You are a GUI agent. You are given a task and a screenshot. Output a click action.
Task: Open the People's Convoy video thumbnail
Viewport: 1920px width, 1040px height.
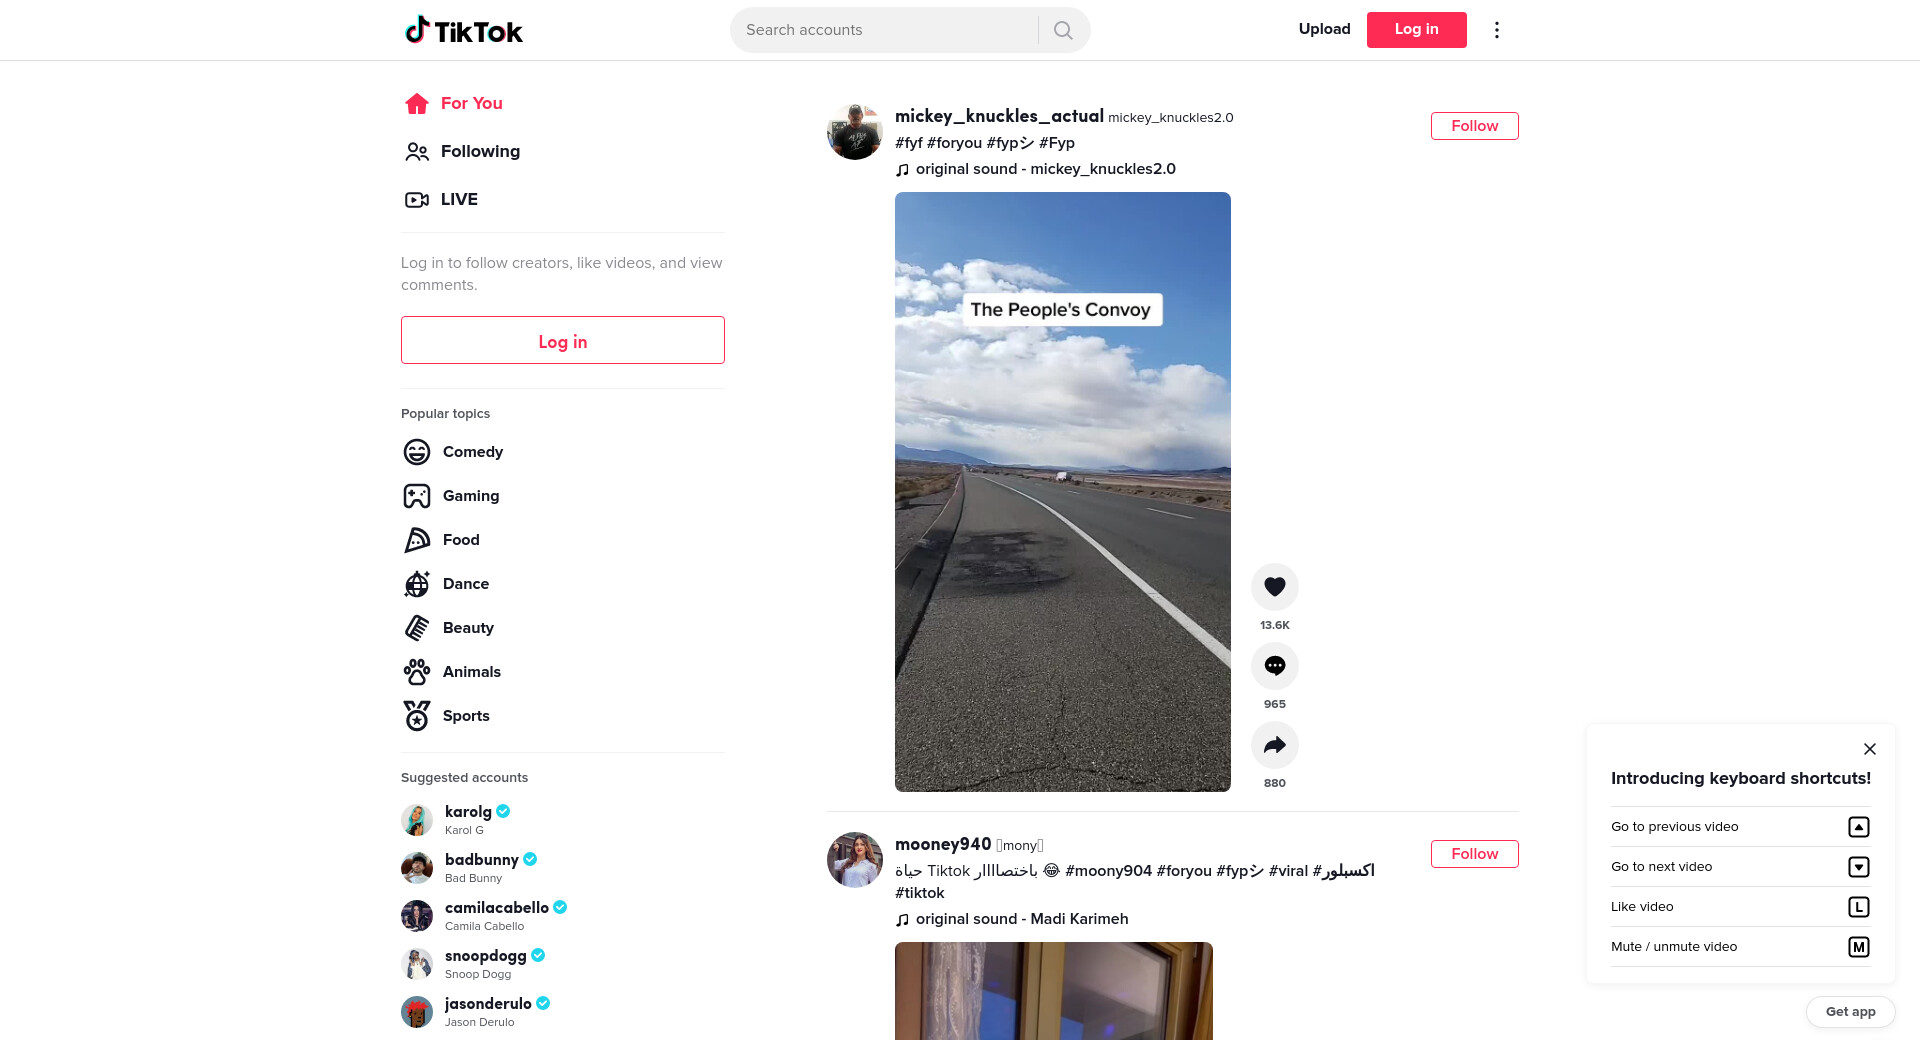click(1062, 492)
